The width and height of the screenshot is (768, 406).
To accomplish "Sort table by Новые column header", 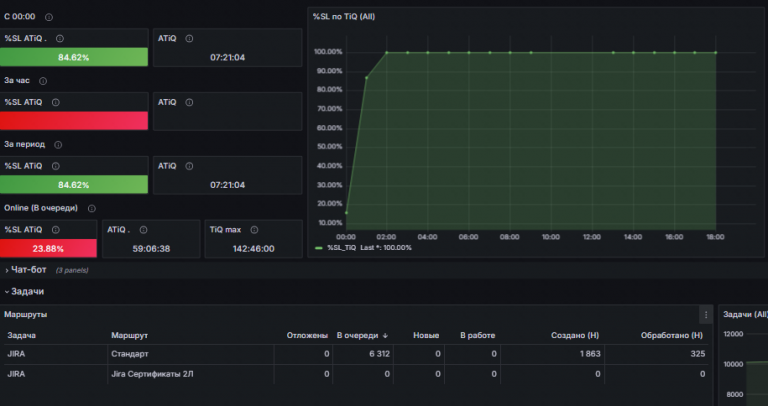I will (x=426, y=335).
